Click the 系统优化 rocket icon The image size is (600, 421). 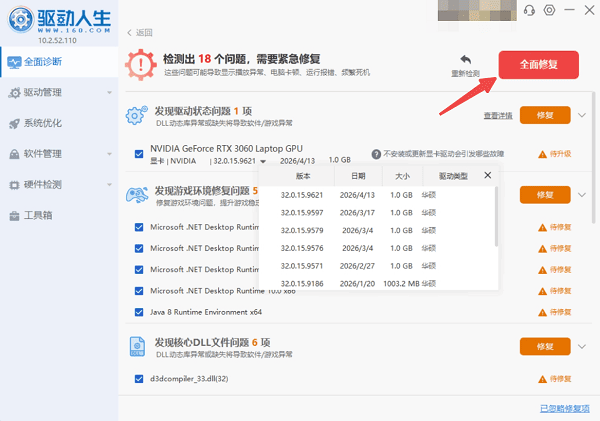pos(14,123)
